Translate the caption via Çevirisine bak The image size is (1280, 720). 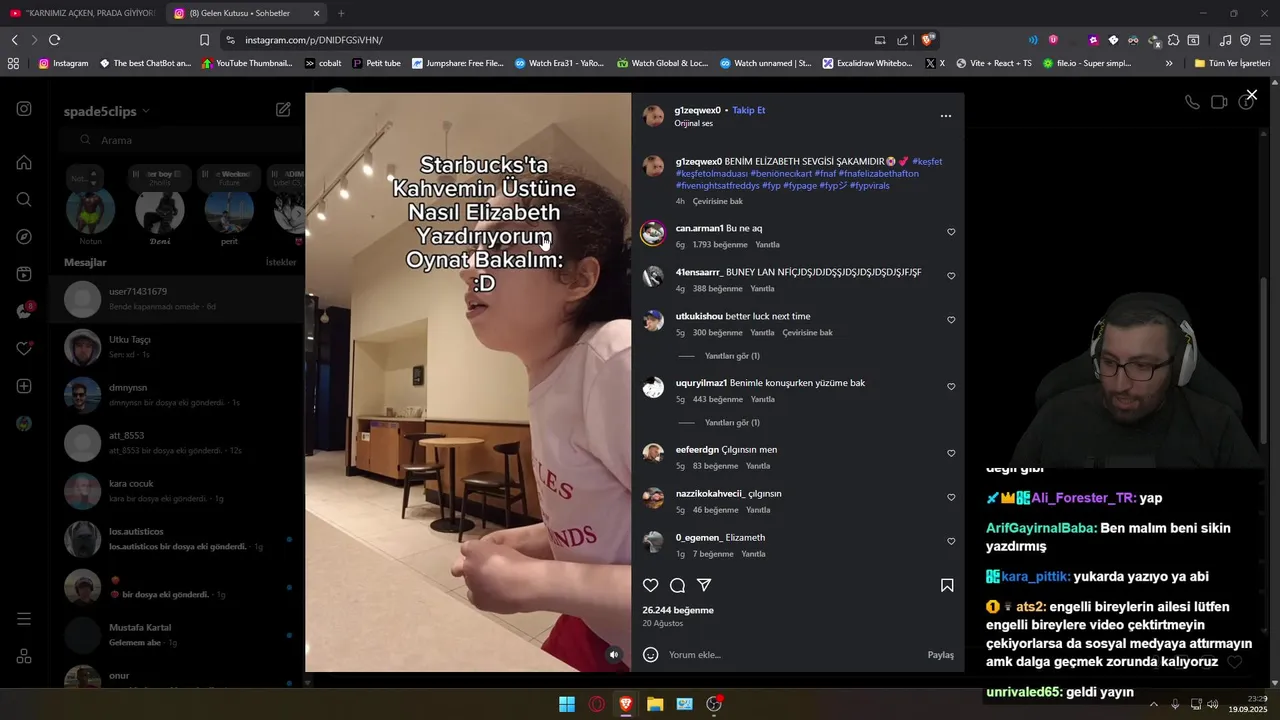718,201
